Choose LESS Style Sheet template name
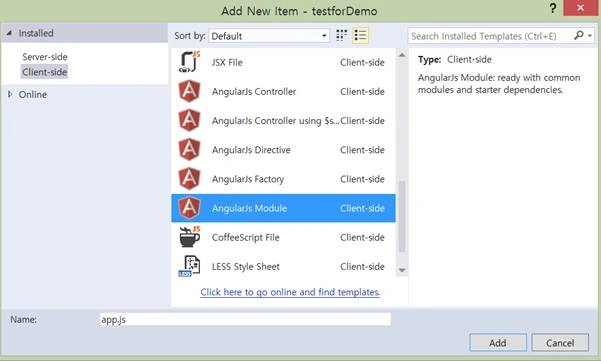Screen dimensions: 601x361 [246, 266]
